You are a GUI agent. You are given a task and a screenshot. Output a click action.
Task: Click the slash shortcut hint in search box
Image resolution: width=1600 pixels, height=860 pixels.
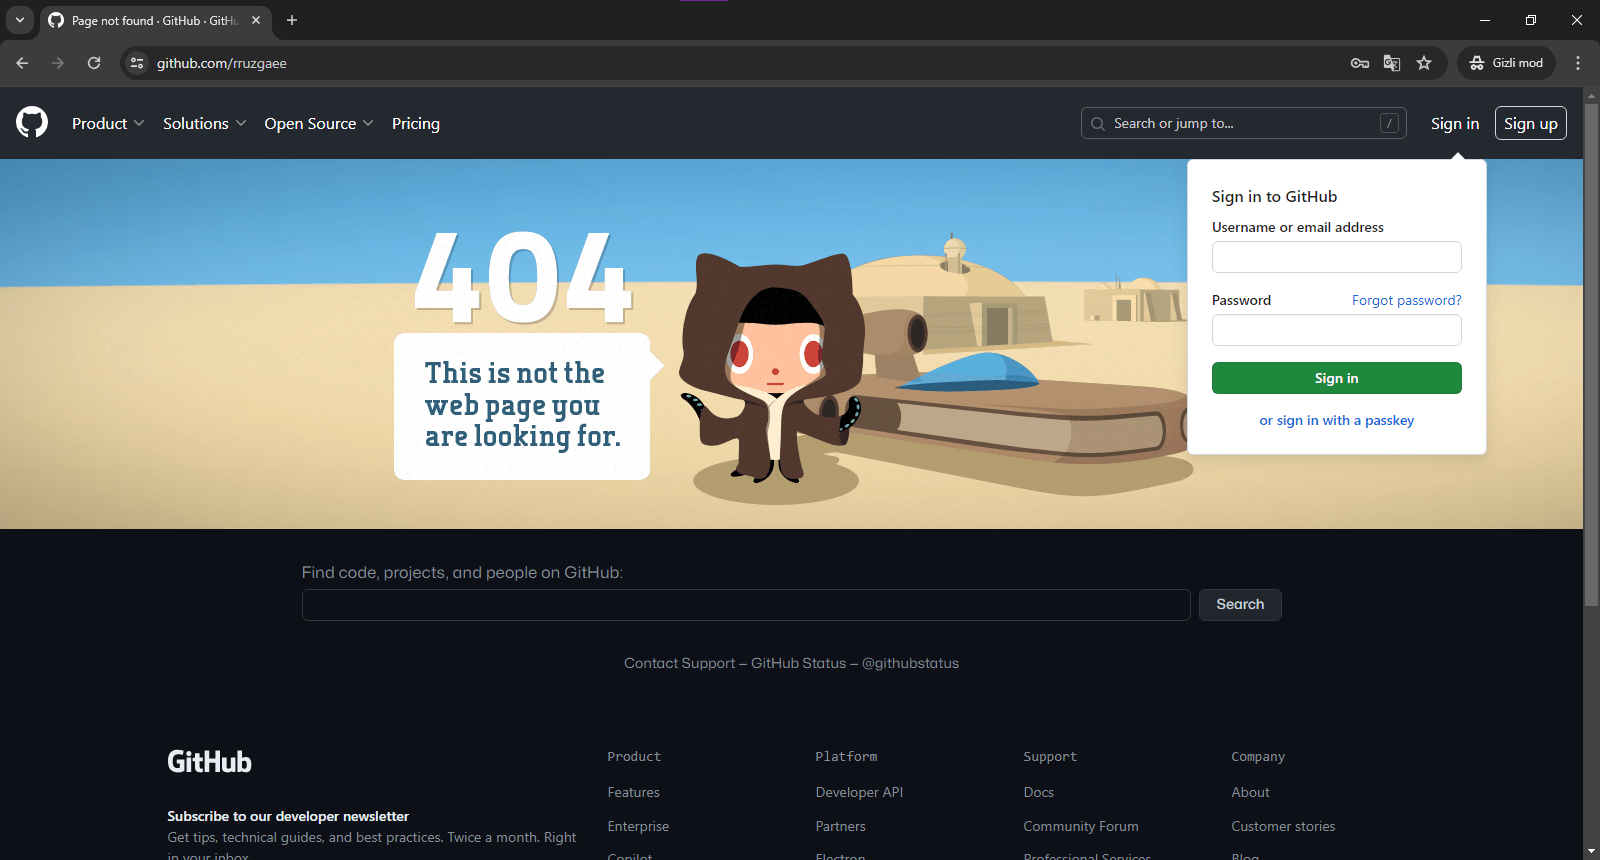coord(1389,123)
